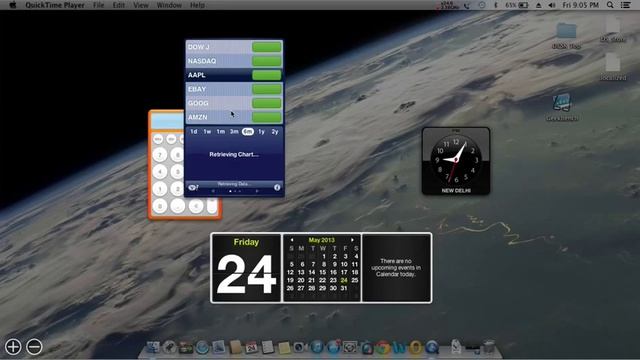Image resolution: width=640 pixels, height=360 pixels.
Task: Toggle the green change button for DOW J
Action: click(267, 47)
